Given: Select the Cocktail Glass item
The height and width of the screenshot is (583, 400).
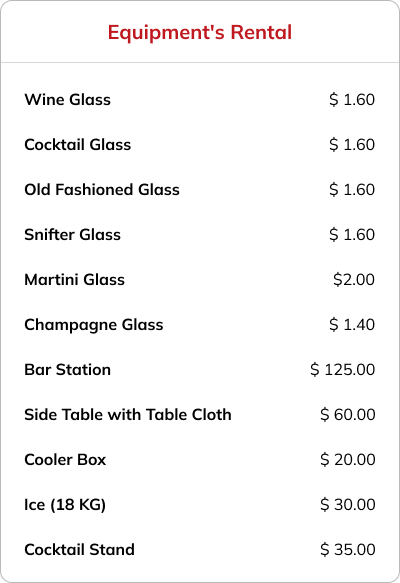Looking at the screenshot, I should point(78,145).
